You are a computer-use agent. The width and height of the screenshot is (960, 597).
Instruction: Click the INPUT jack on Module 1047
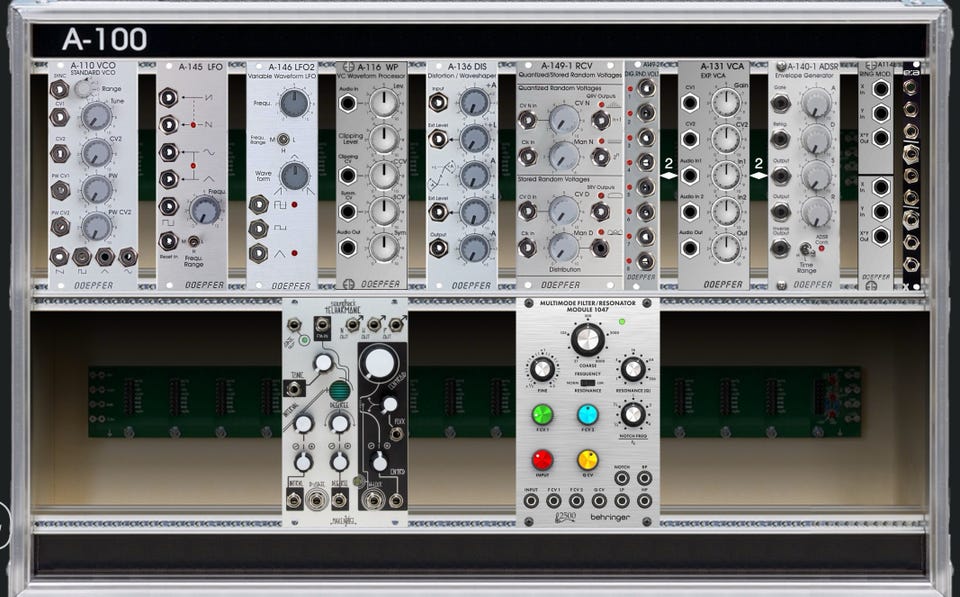[x=531, y=501]
